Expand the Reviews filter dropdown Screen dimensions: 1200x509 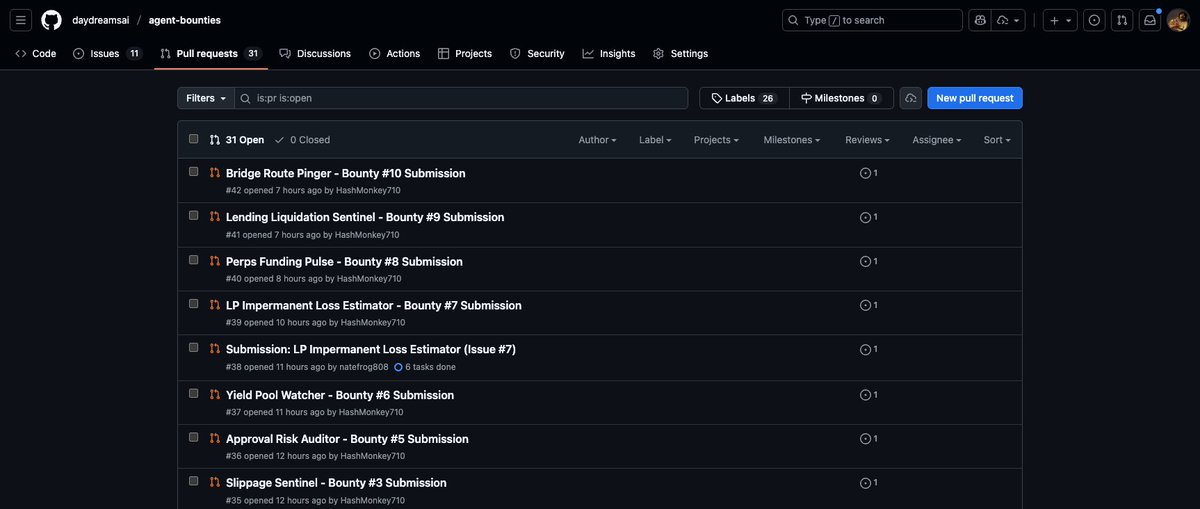pos(867,140)
